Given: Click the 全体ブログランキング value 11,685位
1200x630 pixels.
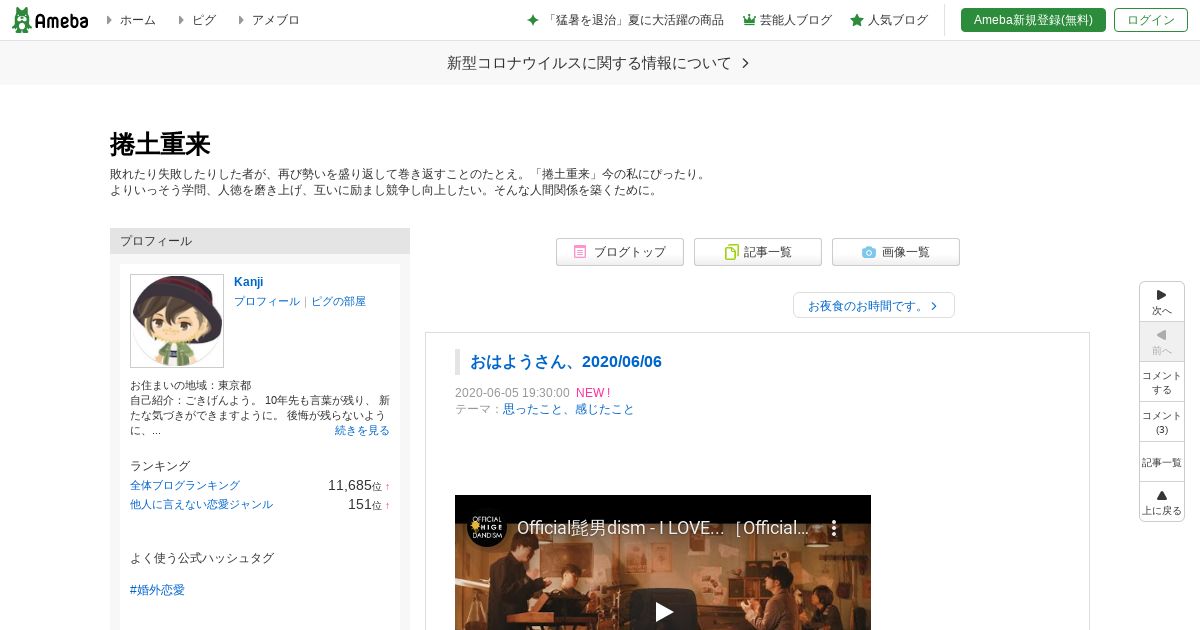Looking at the screenshot, I should click(355, 485).
